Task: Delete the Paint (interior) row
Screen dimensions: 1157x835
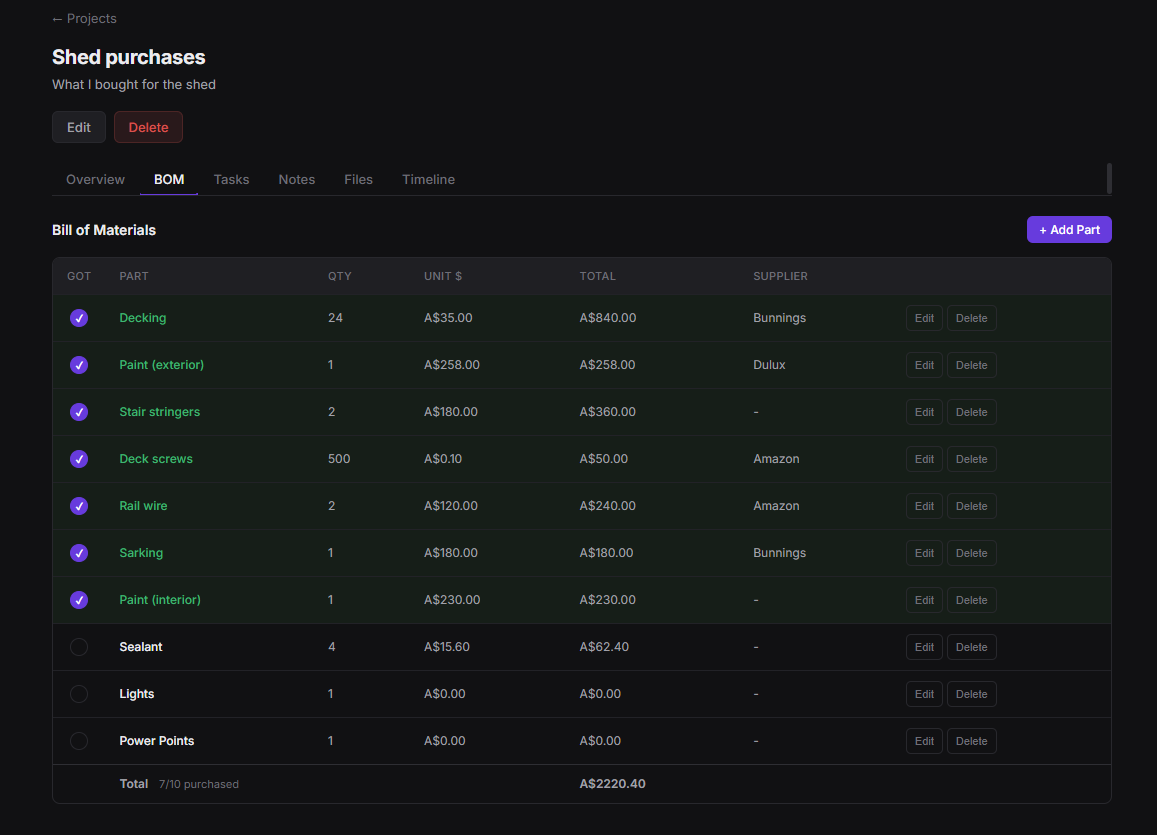Action: tap(971, 600)
